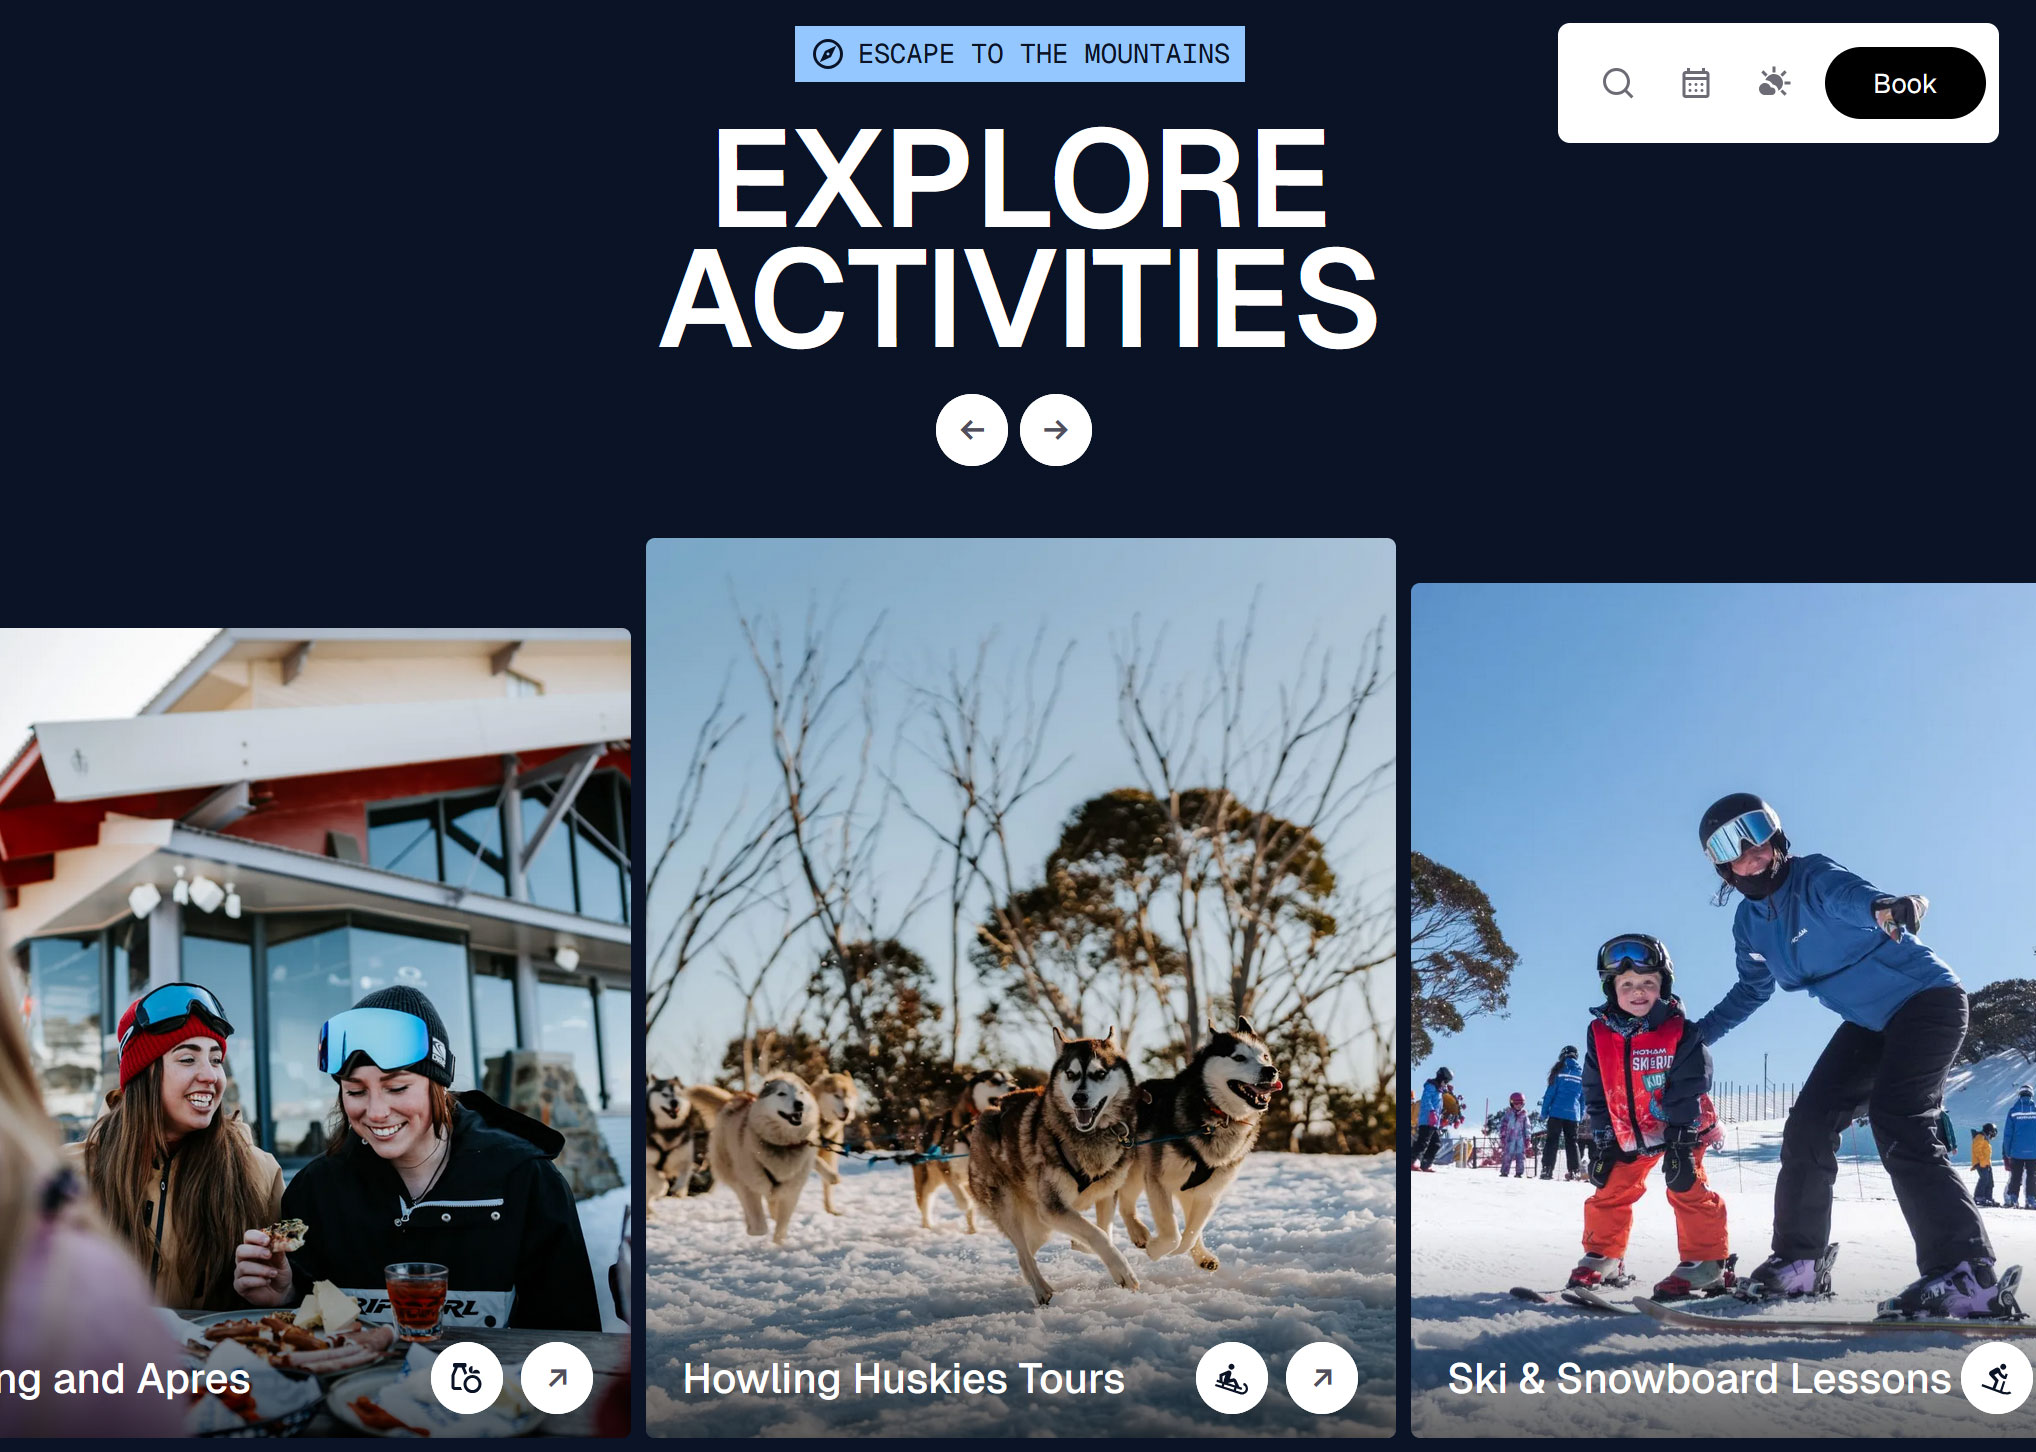The image size is (2036, 1452).
Task: Open the search icon in top toolbar
Action: pyautogui.click(x=1617, y=83)
